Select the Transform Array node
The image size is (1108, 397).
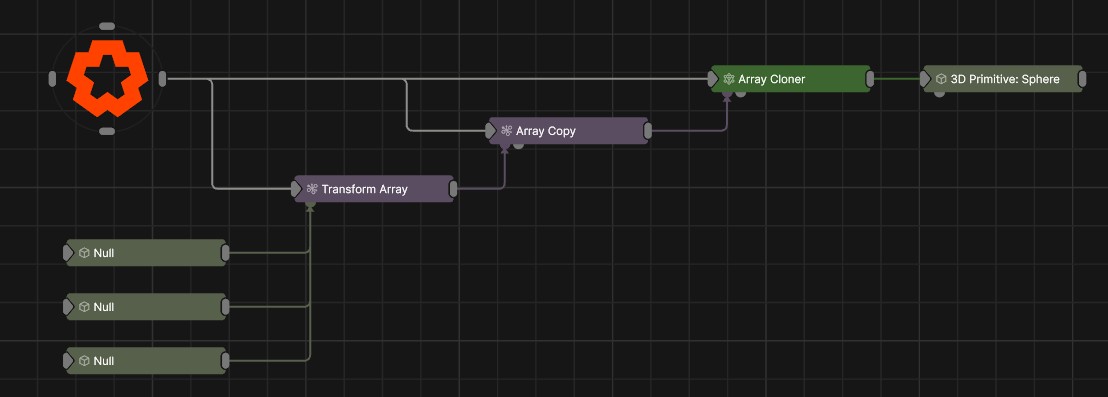point(375,189)
